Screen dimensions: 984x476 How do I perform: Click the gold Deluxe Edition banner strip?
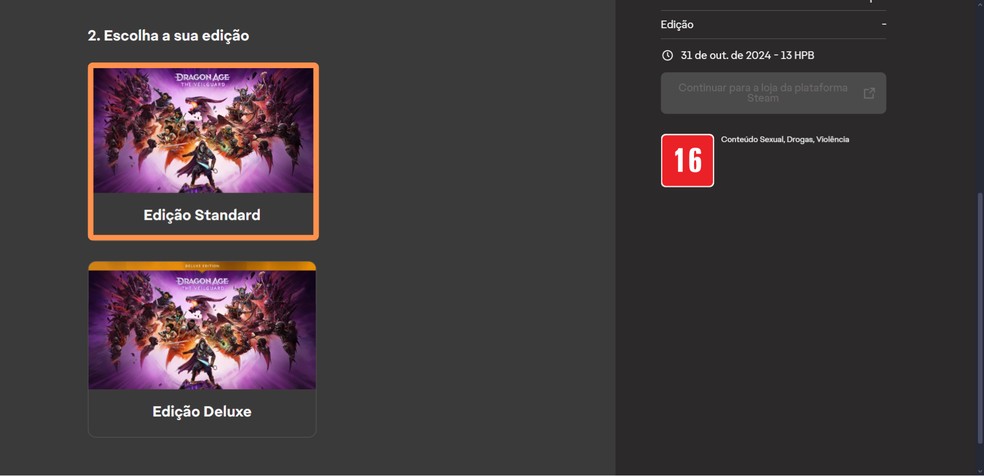pyautogui.click(x=202, y=266)
